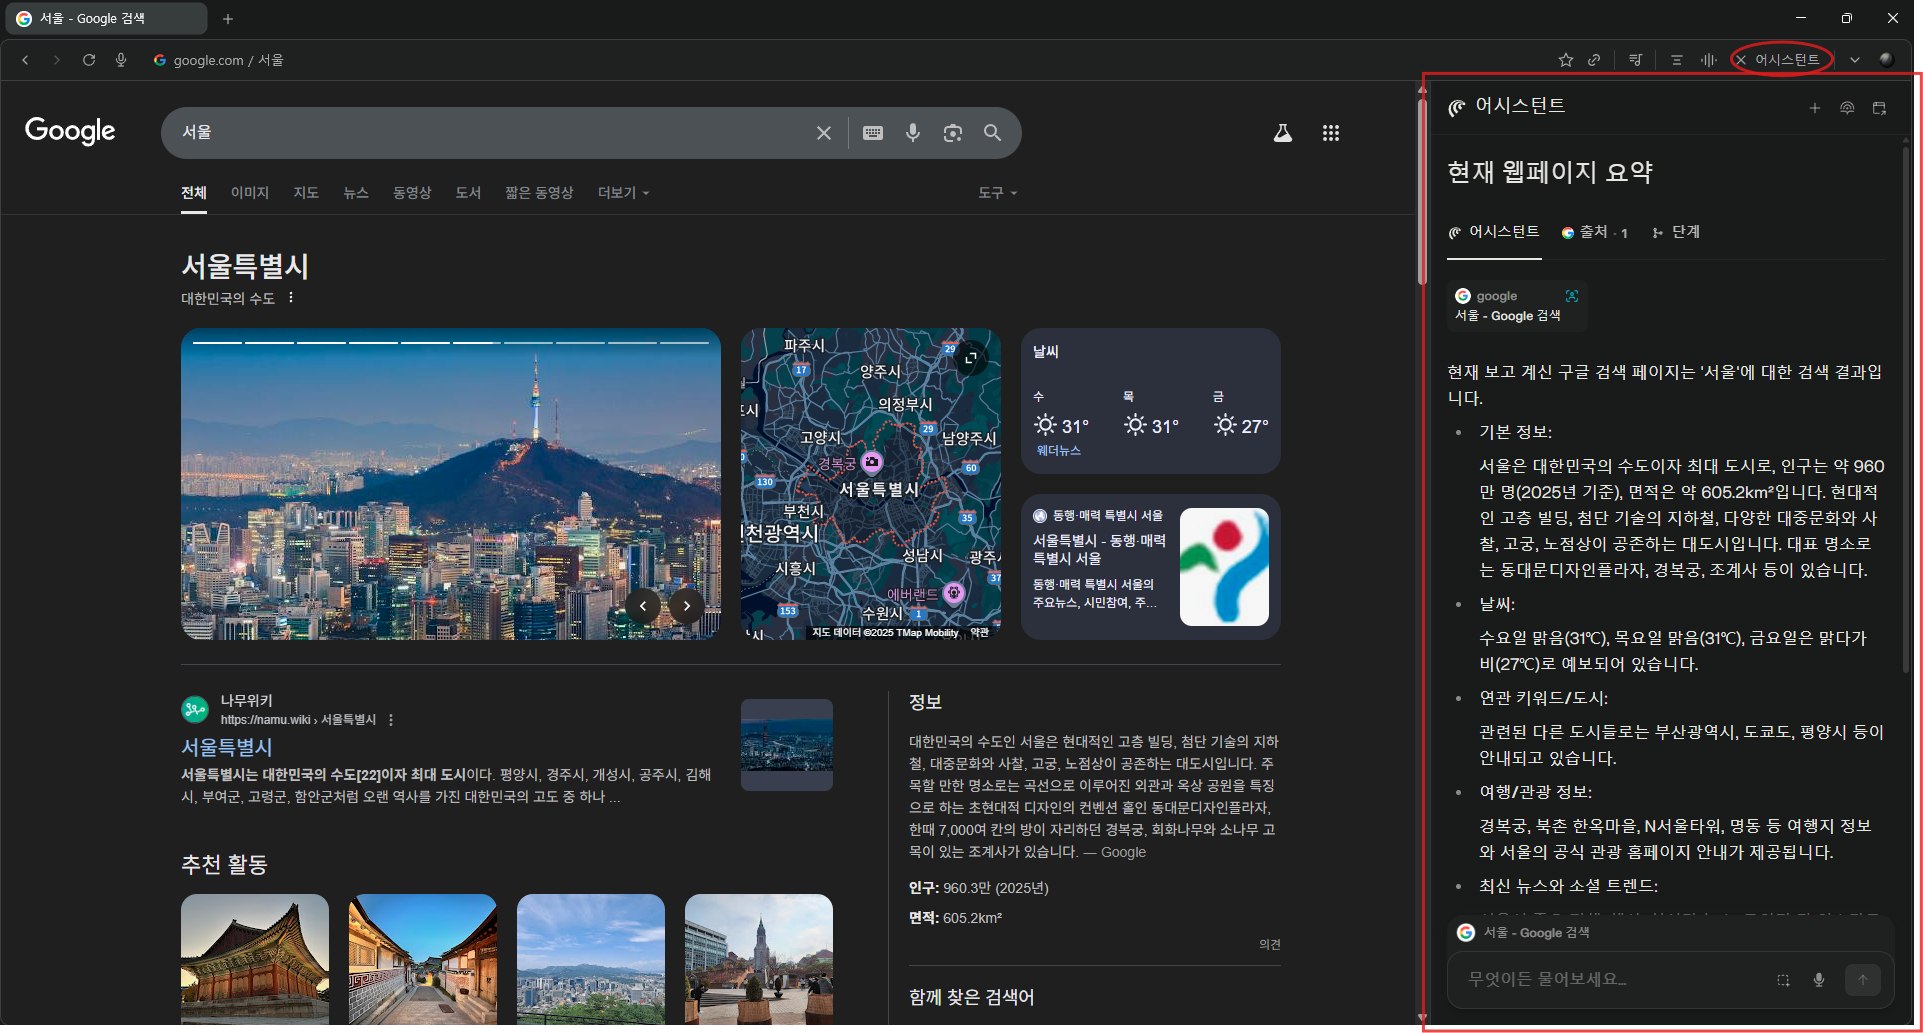Screen dimensions: 1923x1033
Task: Open the on-screen keyboard input tool
Action: click(873, 133)
